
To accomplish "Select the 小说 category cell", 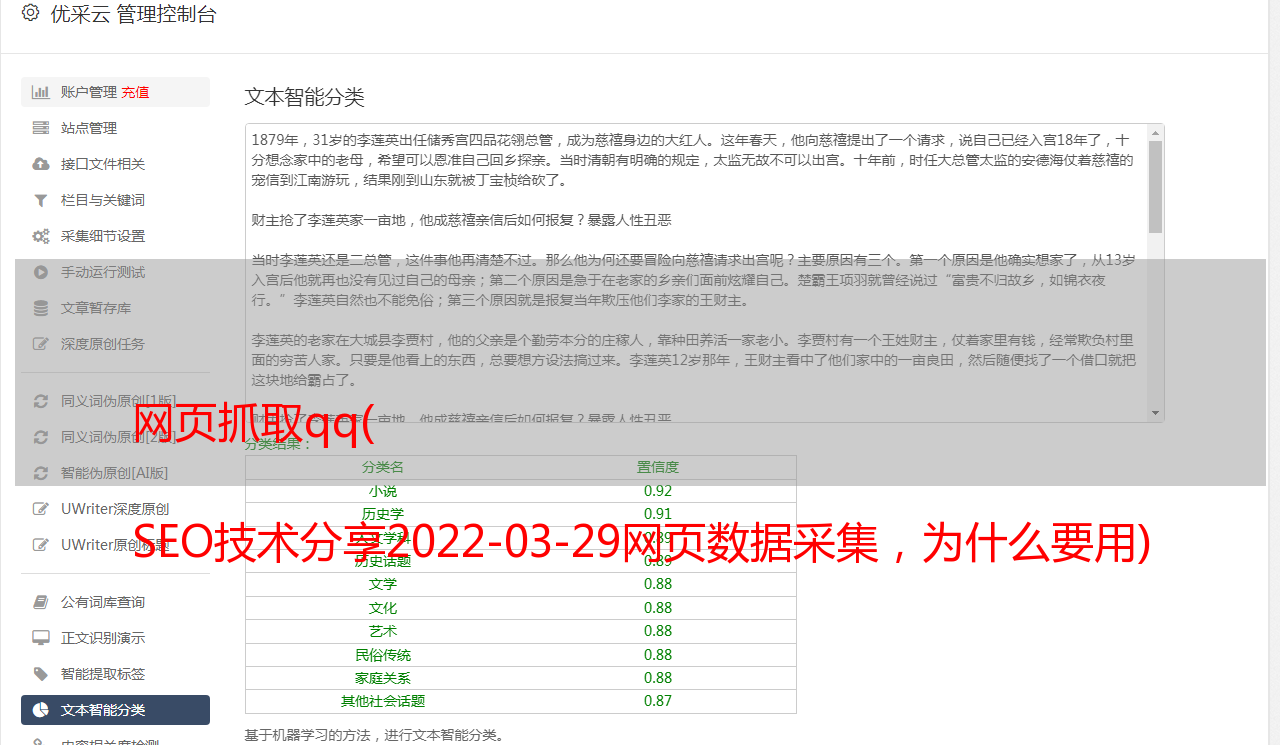I will pyautogui.click(x=383, y=491).
